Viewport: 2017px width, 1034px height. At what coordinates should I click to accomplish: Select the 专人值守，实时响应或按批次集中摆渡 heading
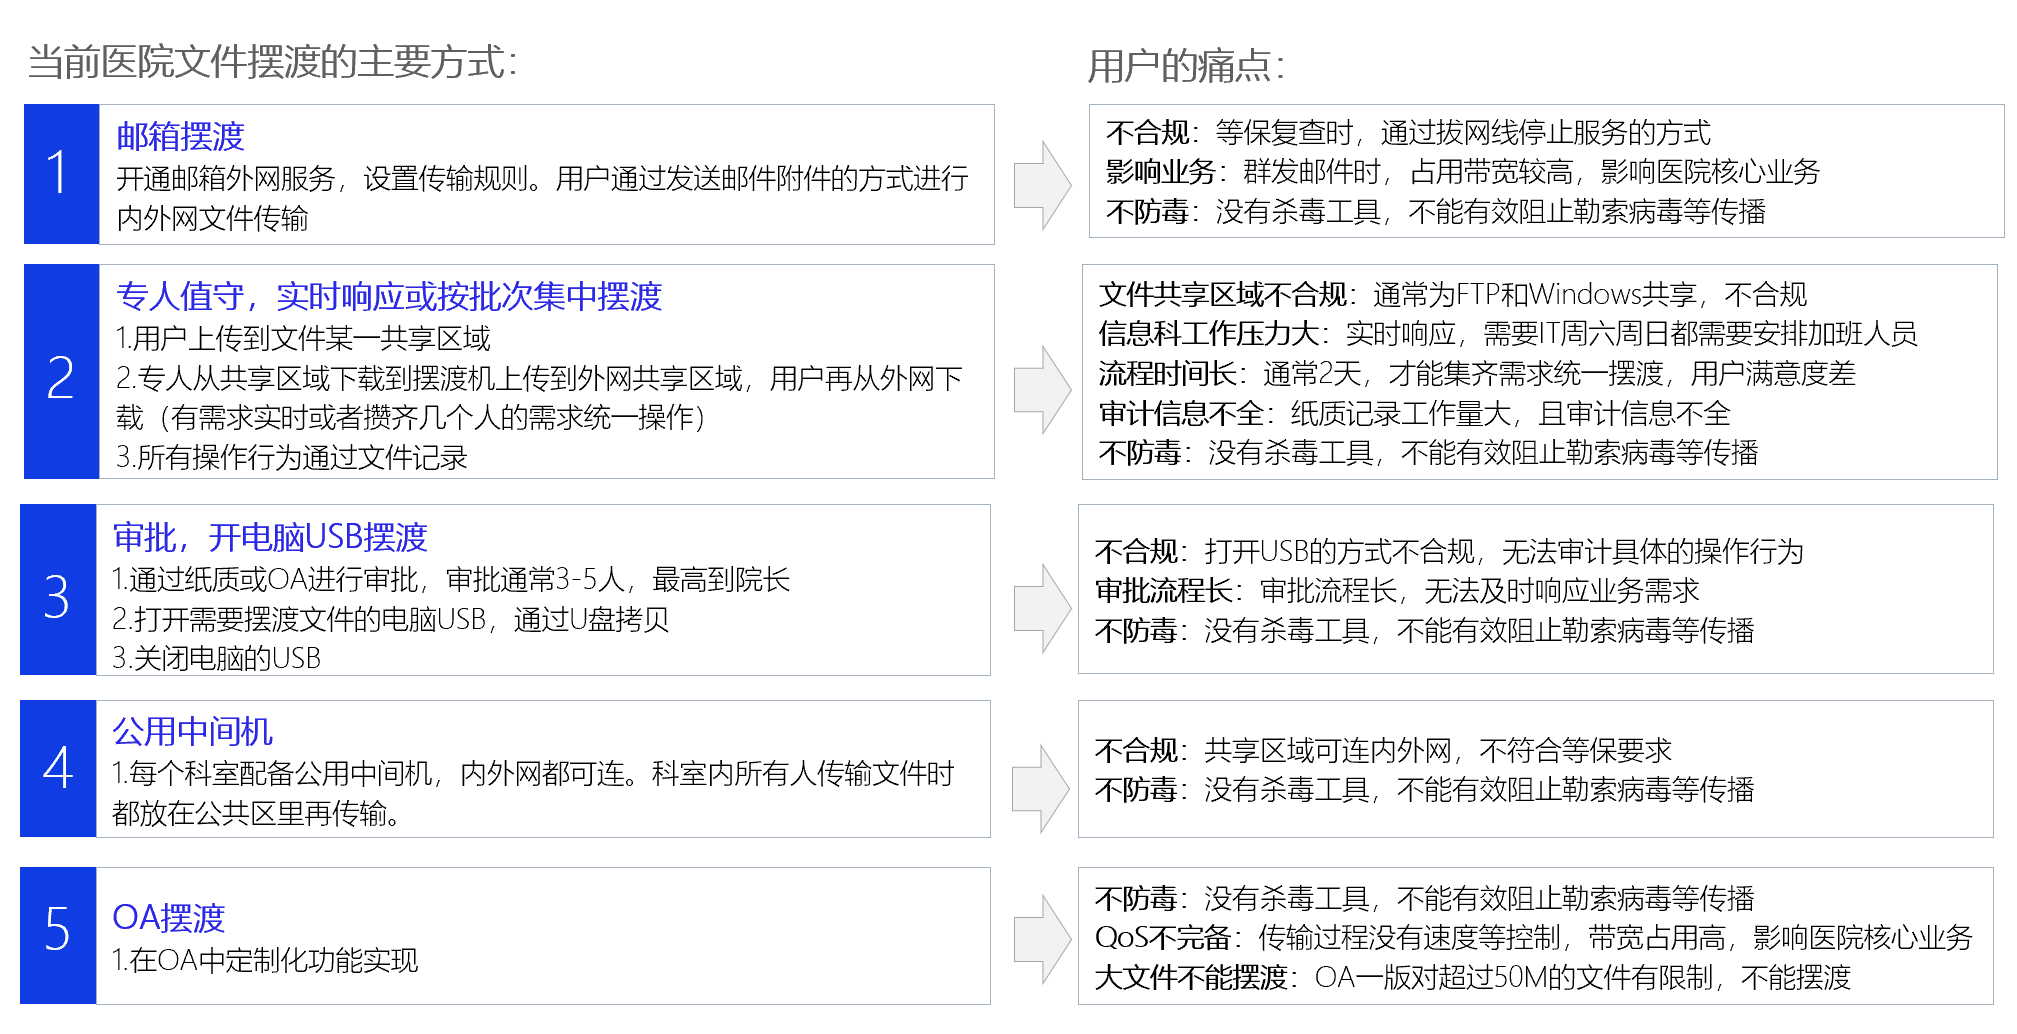tap(389, 296)
